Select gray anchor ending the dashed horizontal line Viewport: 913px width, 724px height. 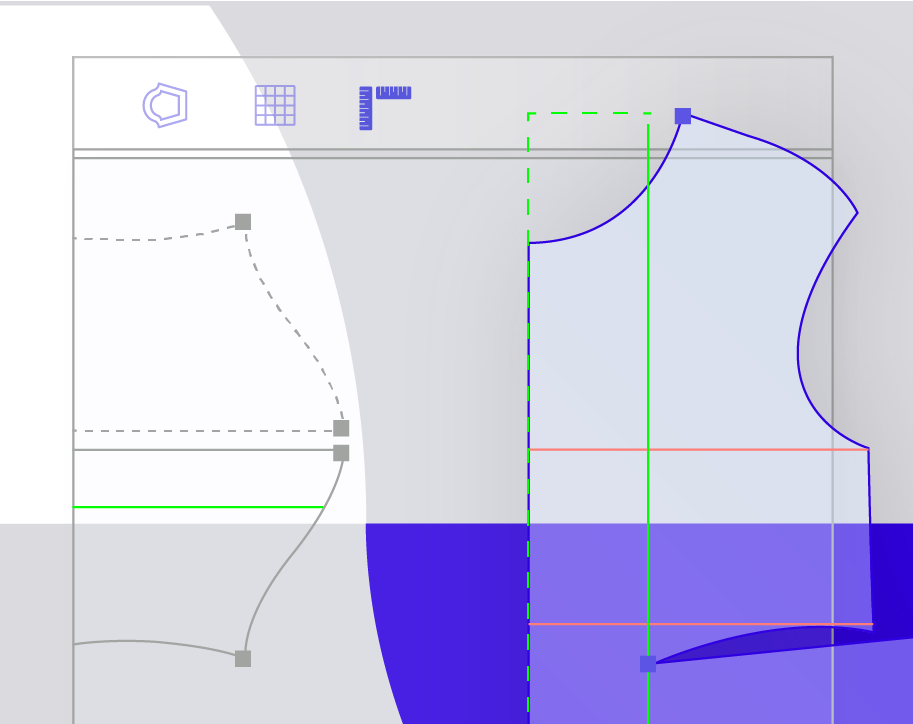341,429
